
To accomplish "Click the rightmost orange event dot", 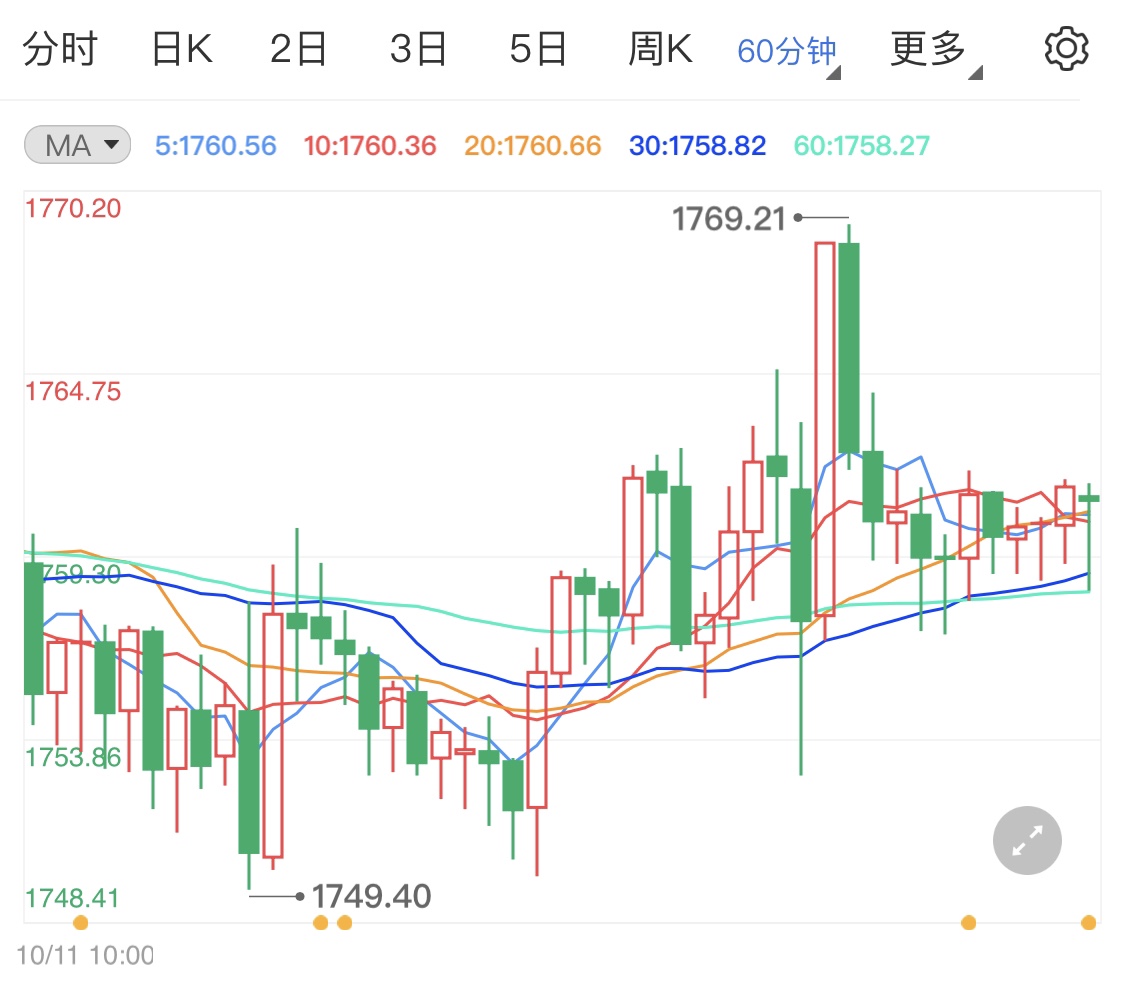I will coord(1088,922).
